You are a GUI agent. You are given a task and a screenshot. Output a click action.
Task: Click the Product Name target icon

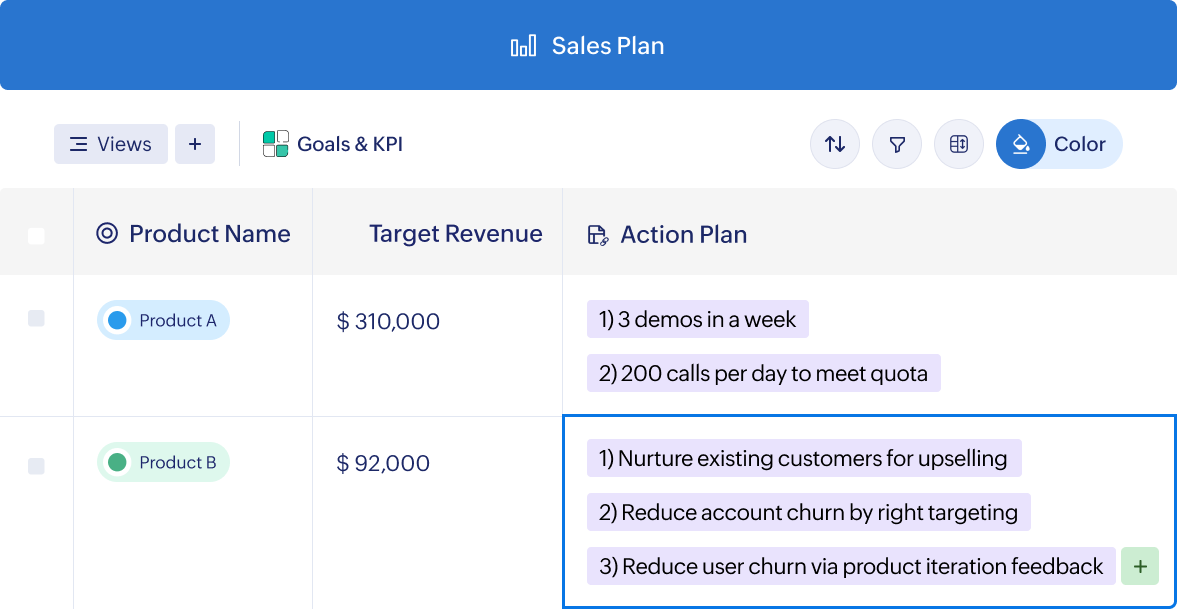click(x=107, y=234)
